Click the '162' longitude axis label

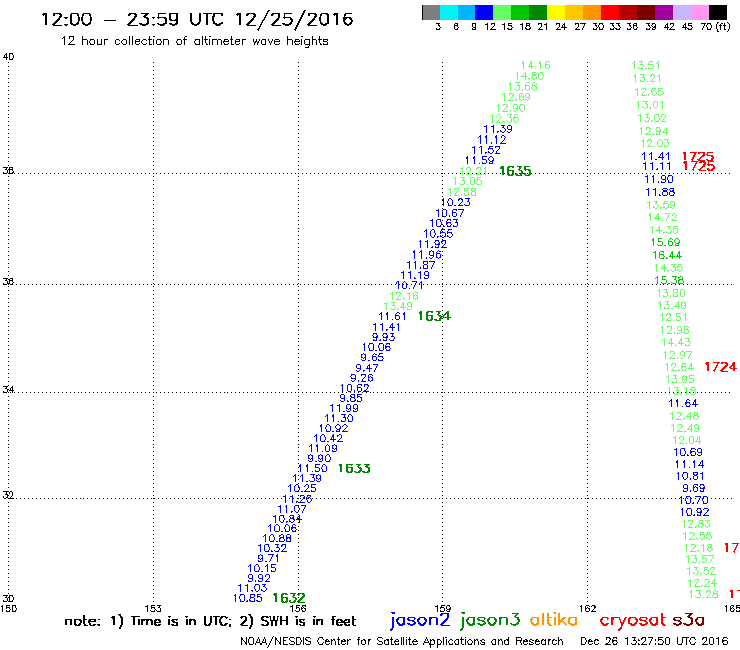click(x=587, y=608)
